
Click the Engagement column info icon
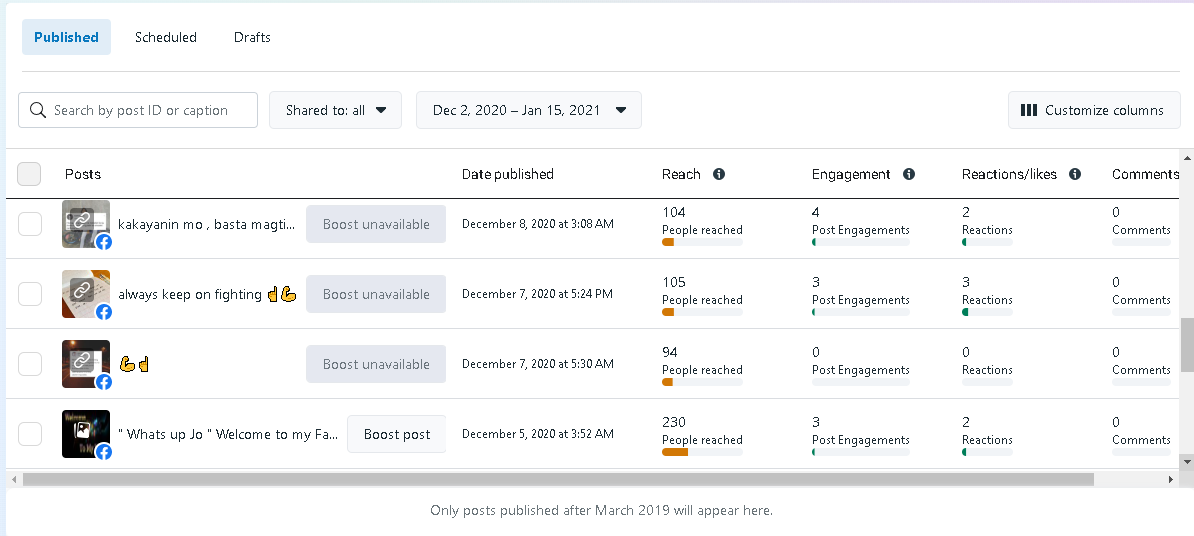tap(909, 174)
